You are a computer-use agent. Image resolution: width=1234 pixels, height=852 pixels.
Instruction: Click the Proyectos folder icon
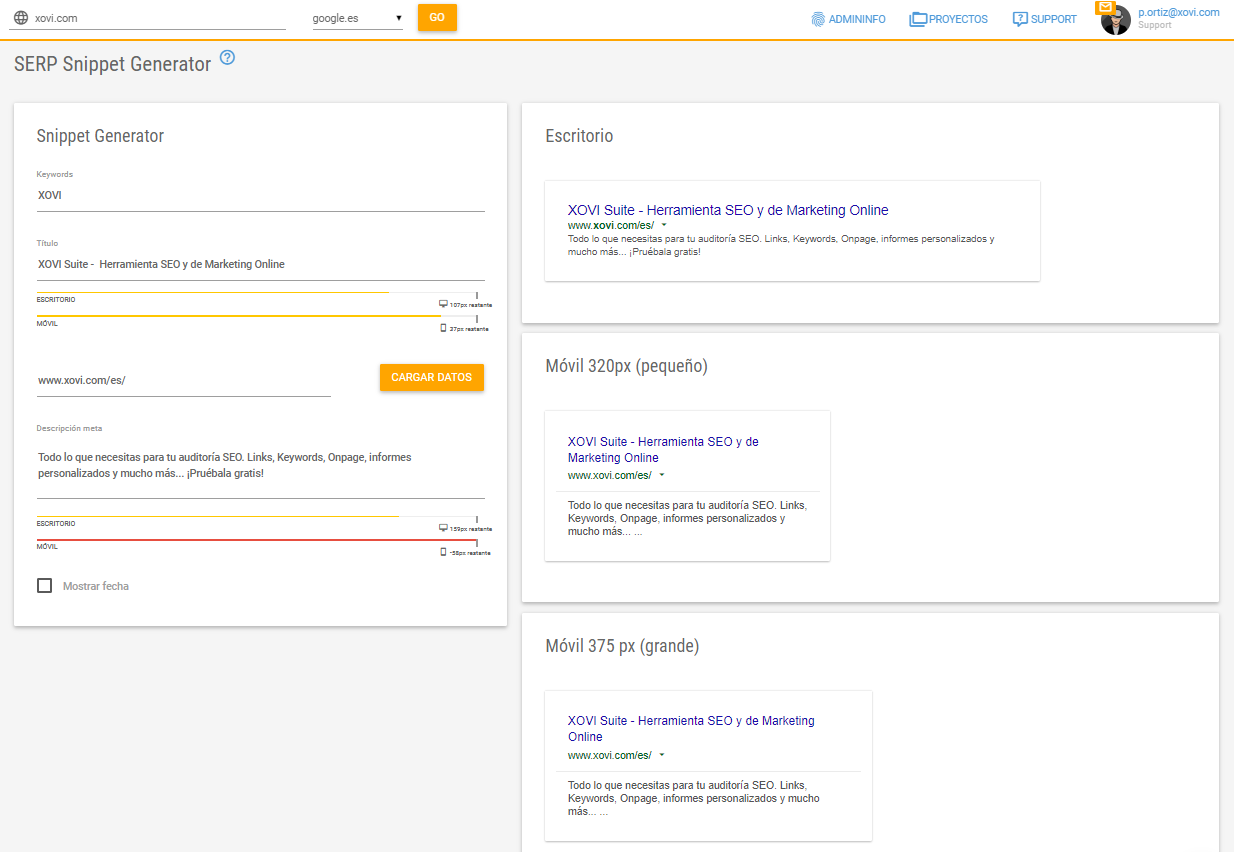(x=918, y=19)
